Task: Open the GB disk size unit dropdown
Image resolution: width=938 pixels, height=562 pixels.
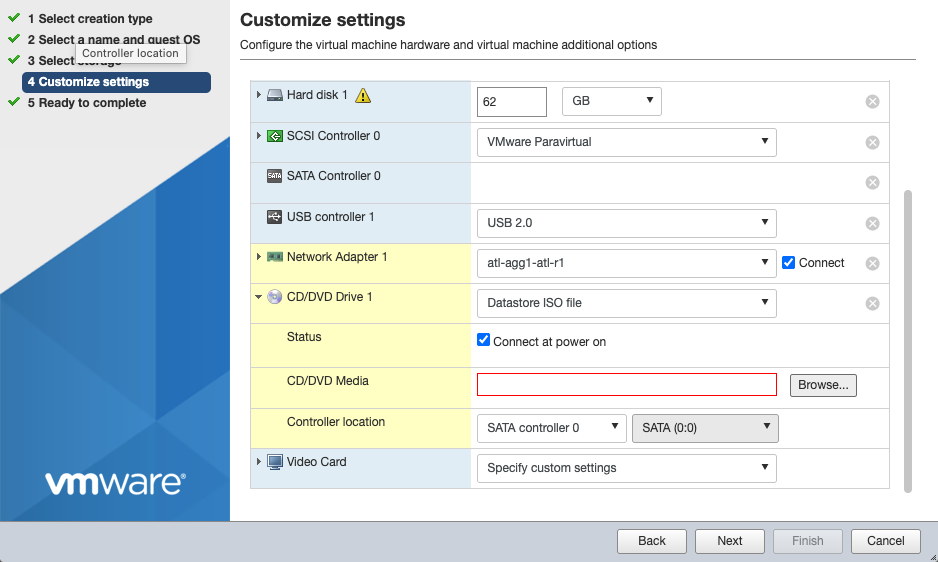Action: (611, 101)
